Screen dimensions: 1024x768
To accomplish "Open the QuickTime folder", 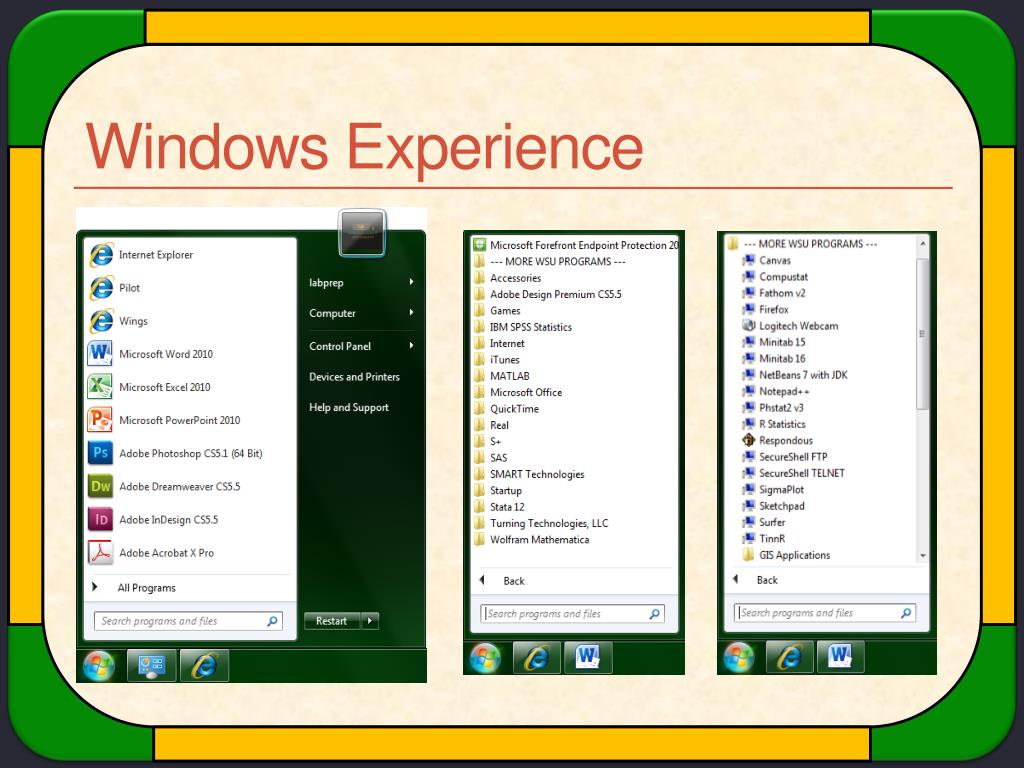I will 506,409.
